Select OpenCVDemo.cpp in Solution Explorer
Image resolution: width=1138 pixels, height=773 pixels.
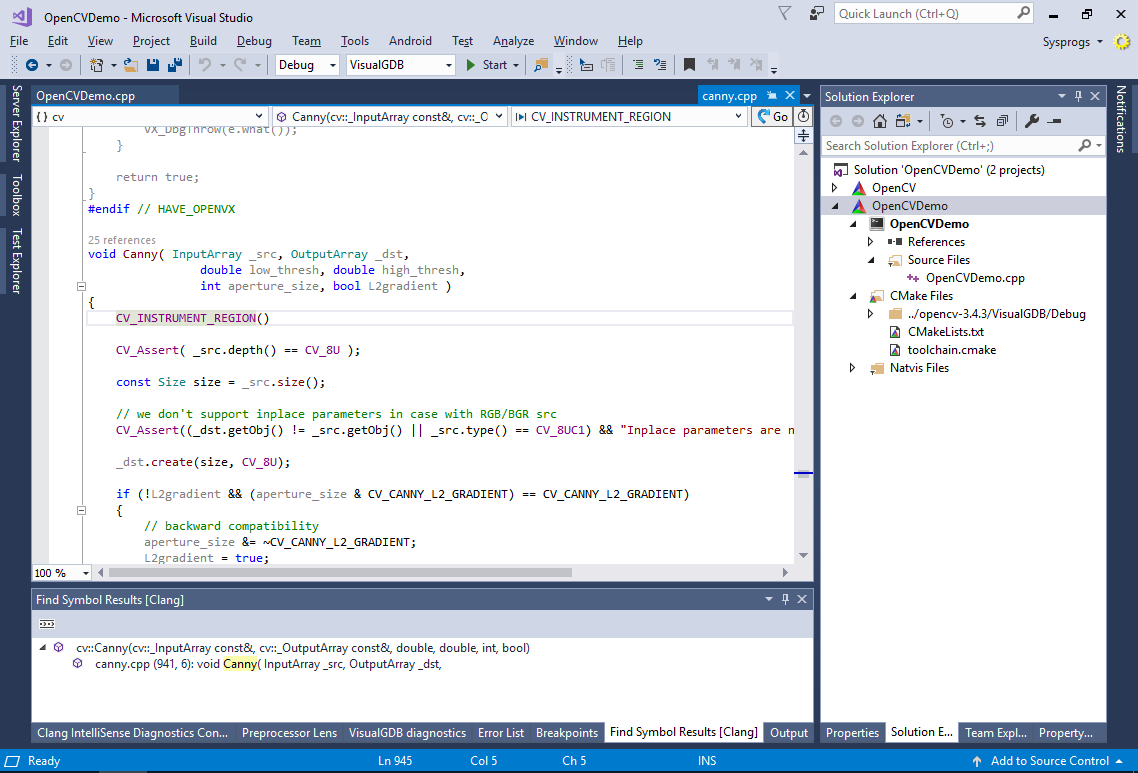(x=975, y=278)
